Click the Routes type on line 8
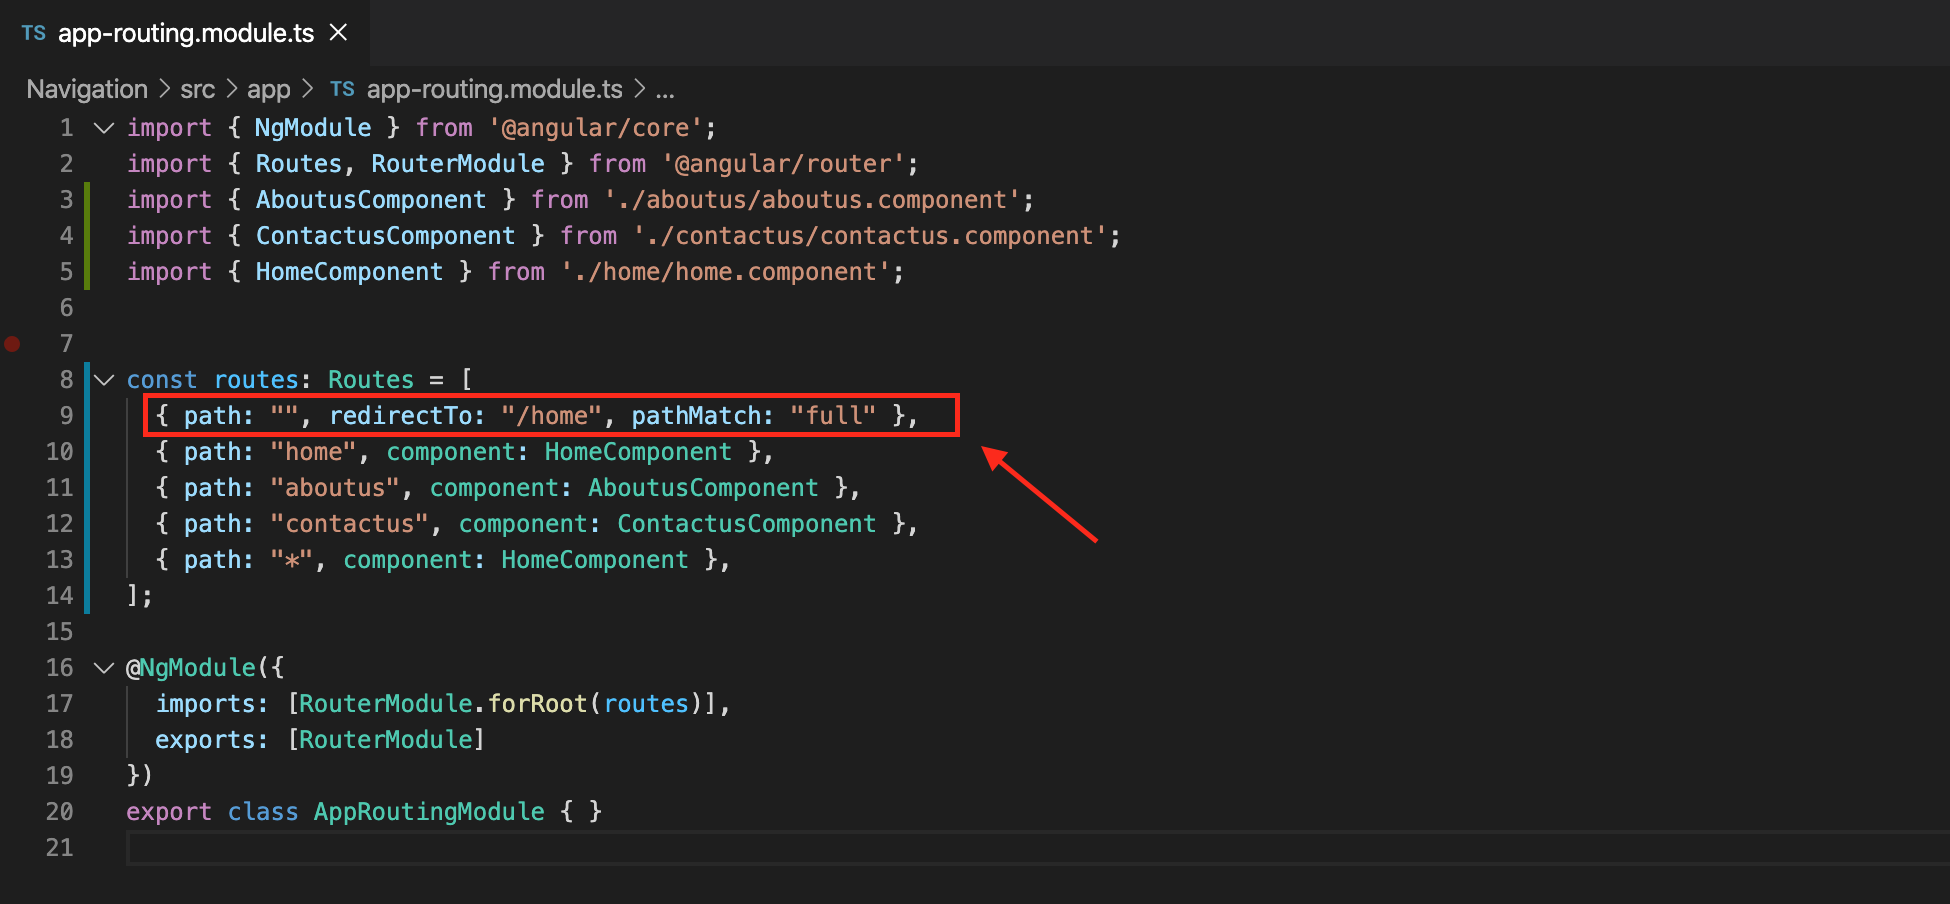 [371, 380]
